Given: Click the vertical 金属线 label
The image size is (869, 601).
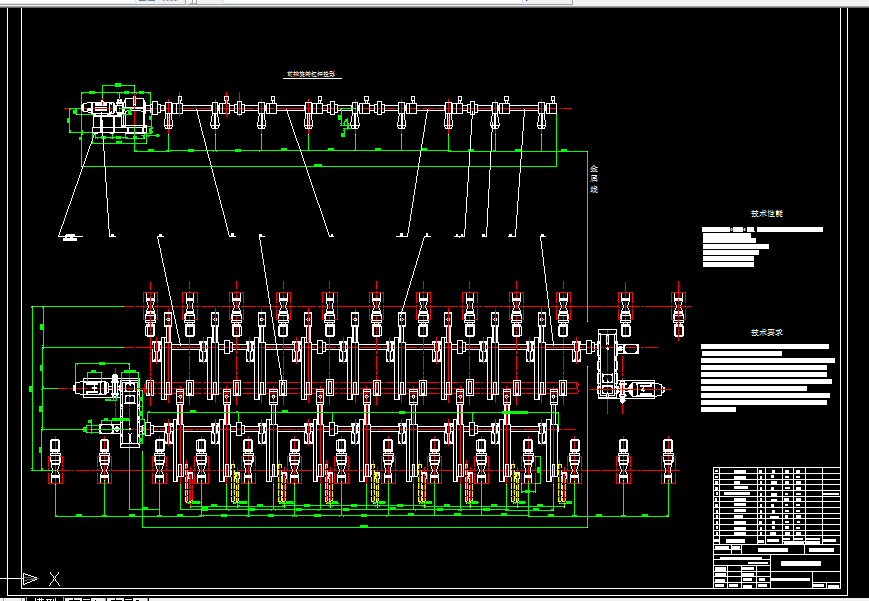Looking at the screenshot, I should (594, 179).
